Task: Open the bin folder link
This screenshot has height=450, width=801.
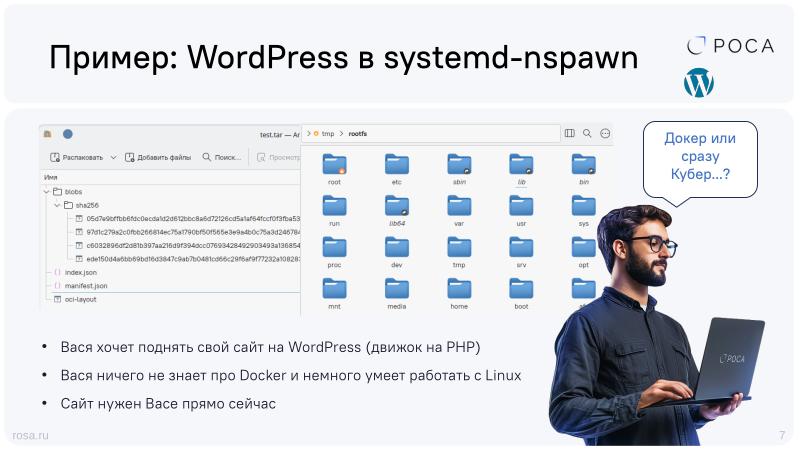Action: [583, 164]
